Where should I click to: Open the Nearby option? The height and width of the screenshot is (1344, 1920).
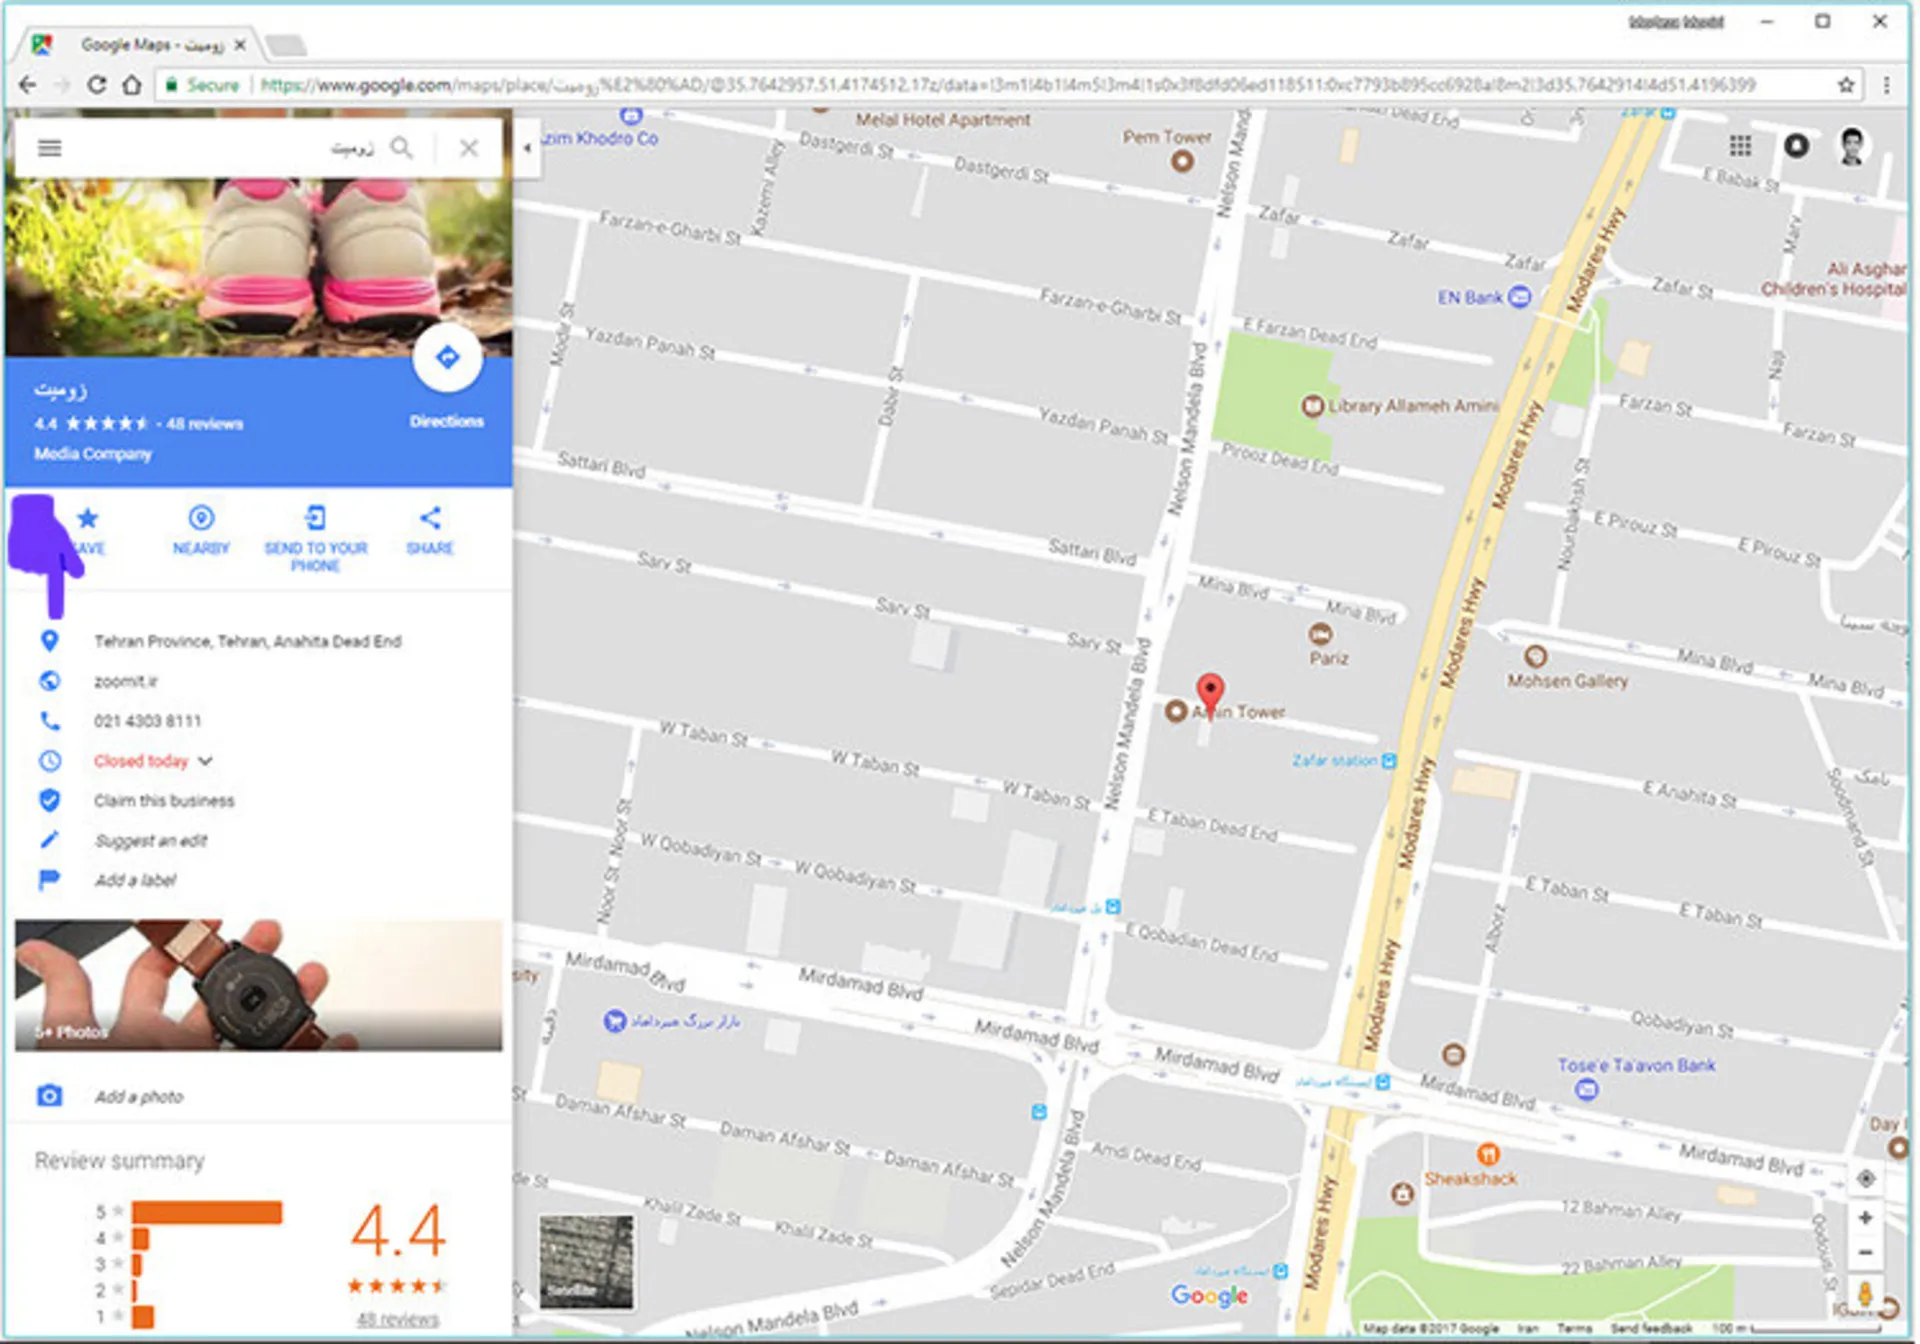[x=201, y=530]
